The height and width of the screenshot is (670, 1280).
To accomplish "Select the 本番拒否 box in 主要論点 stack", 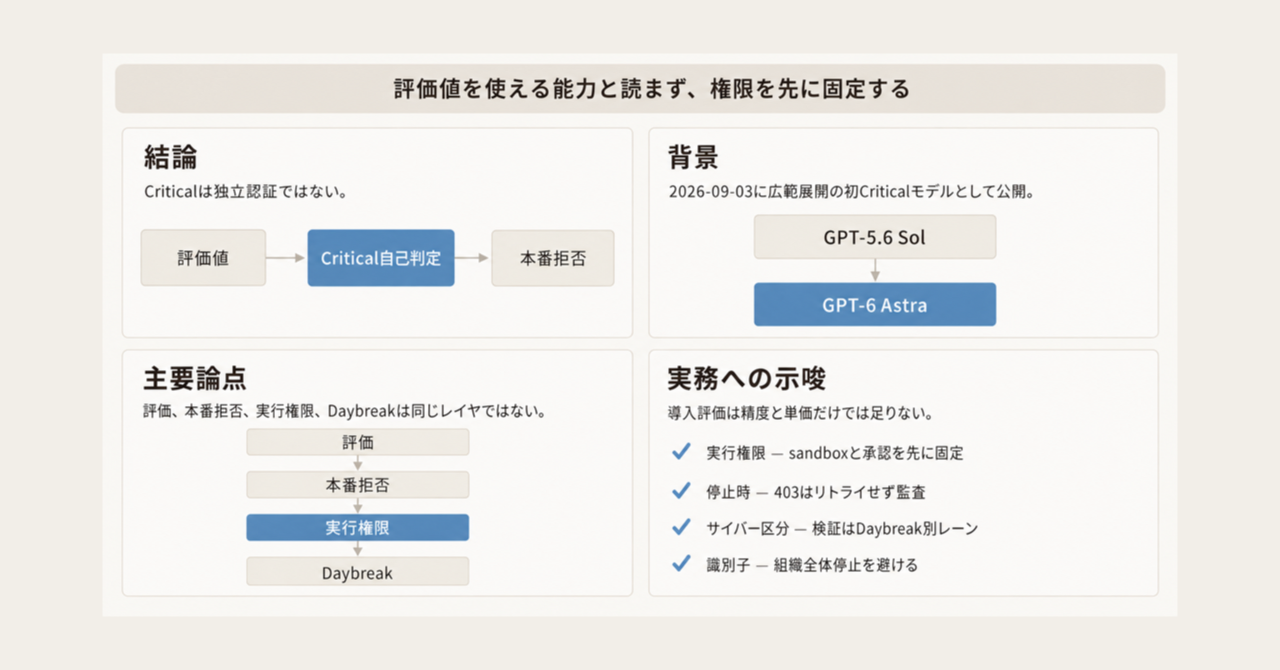I will [358, 485].
